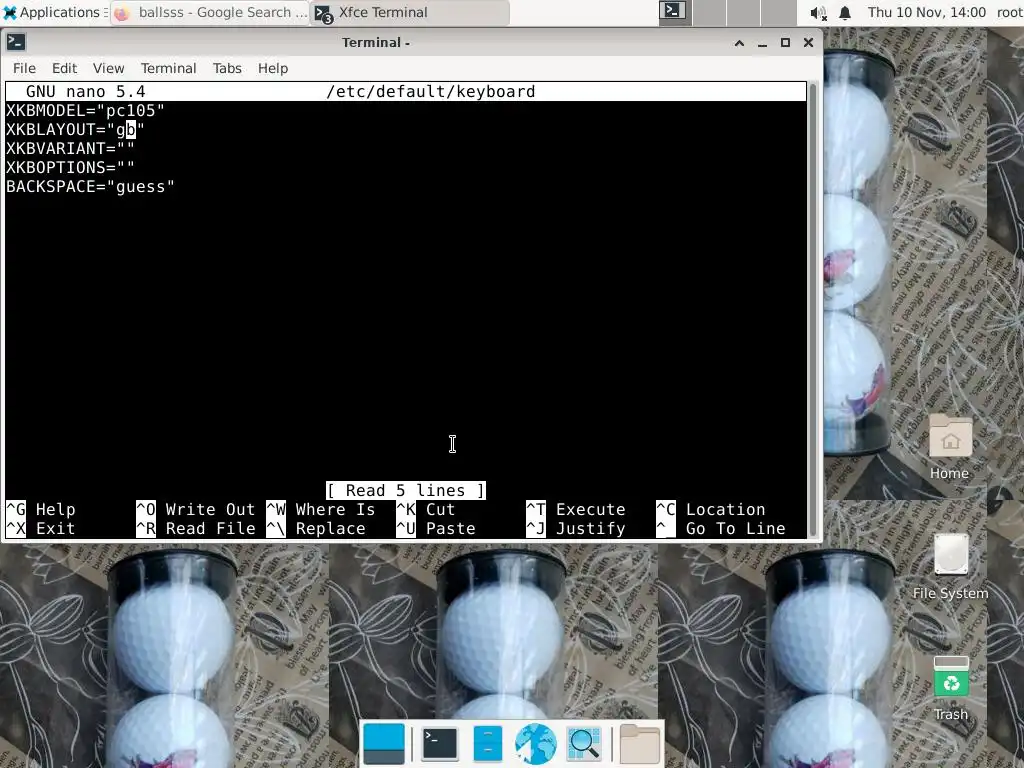Open the Edit menu in Terminal

point(64,69)
